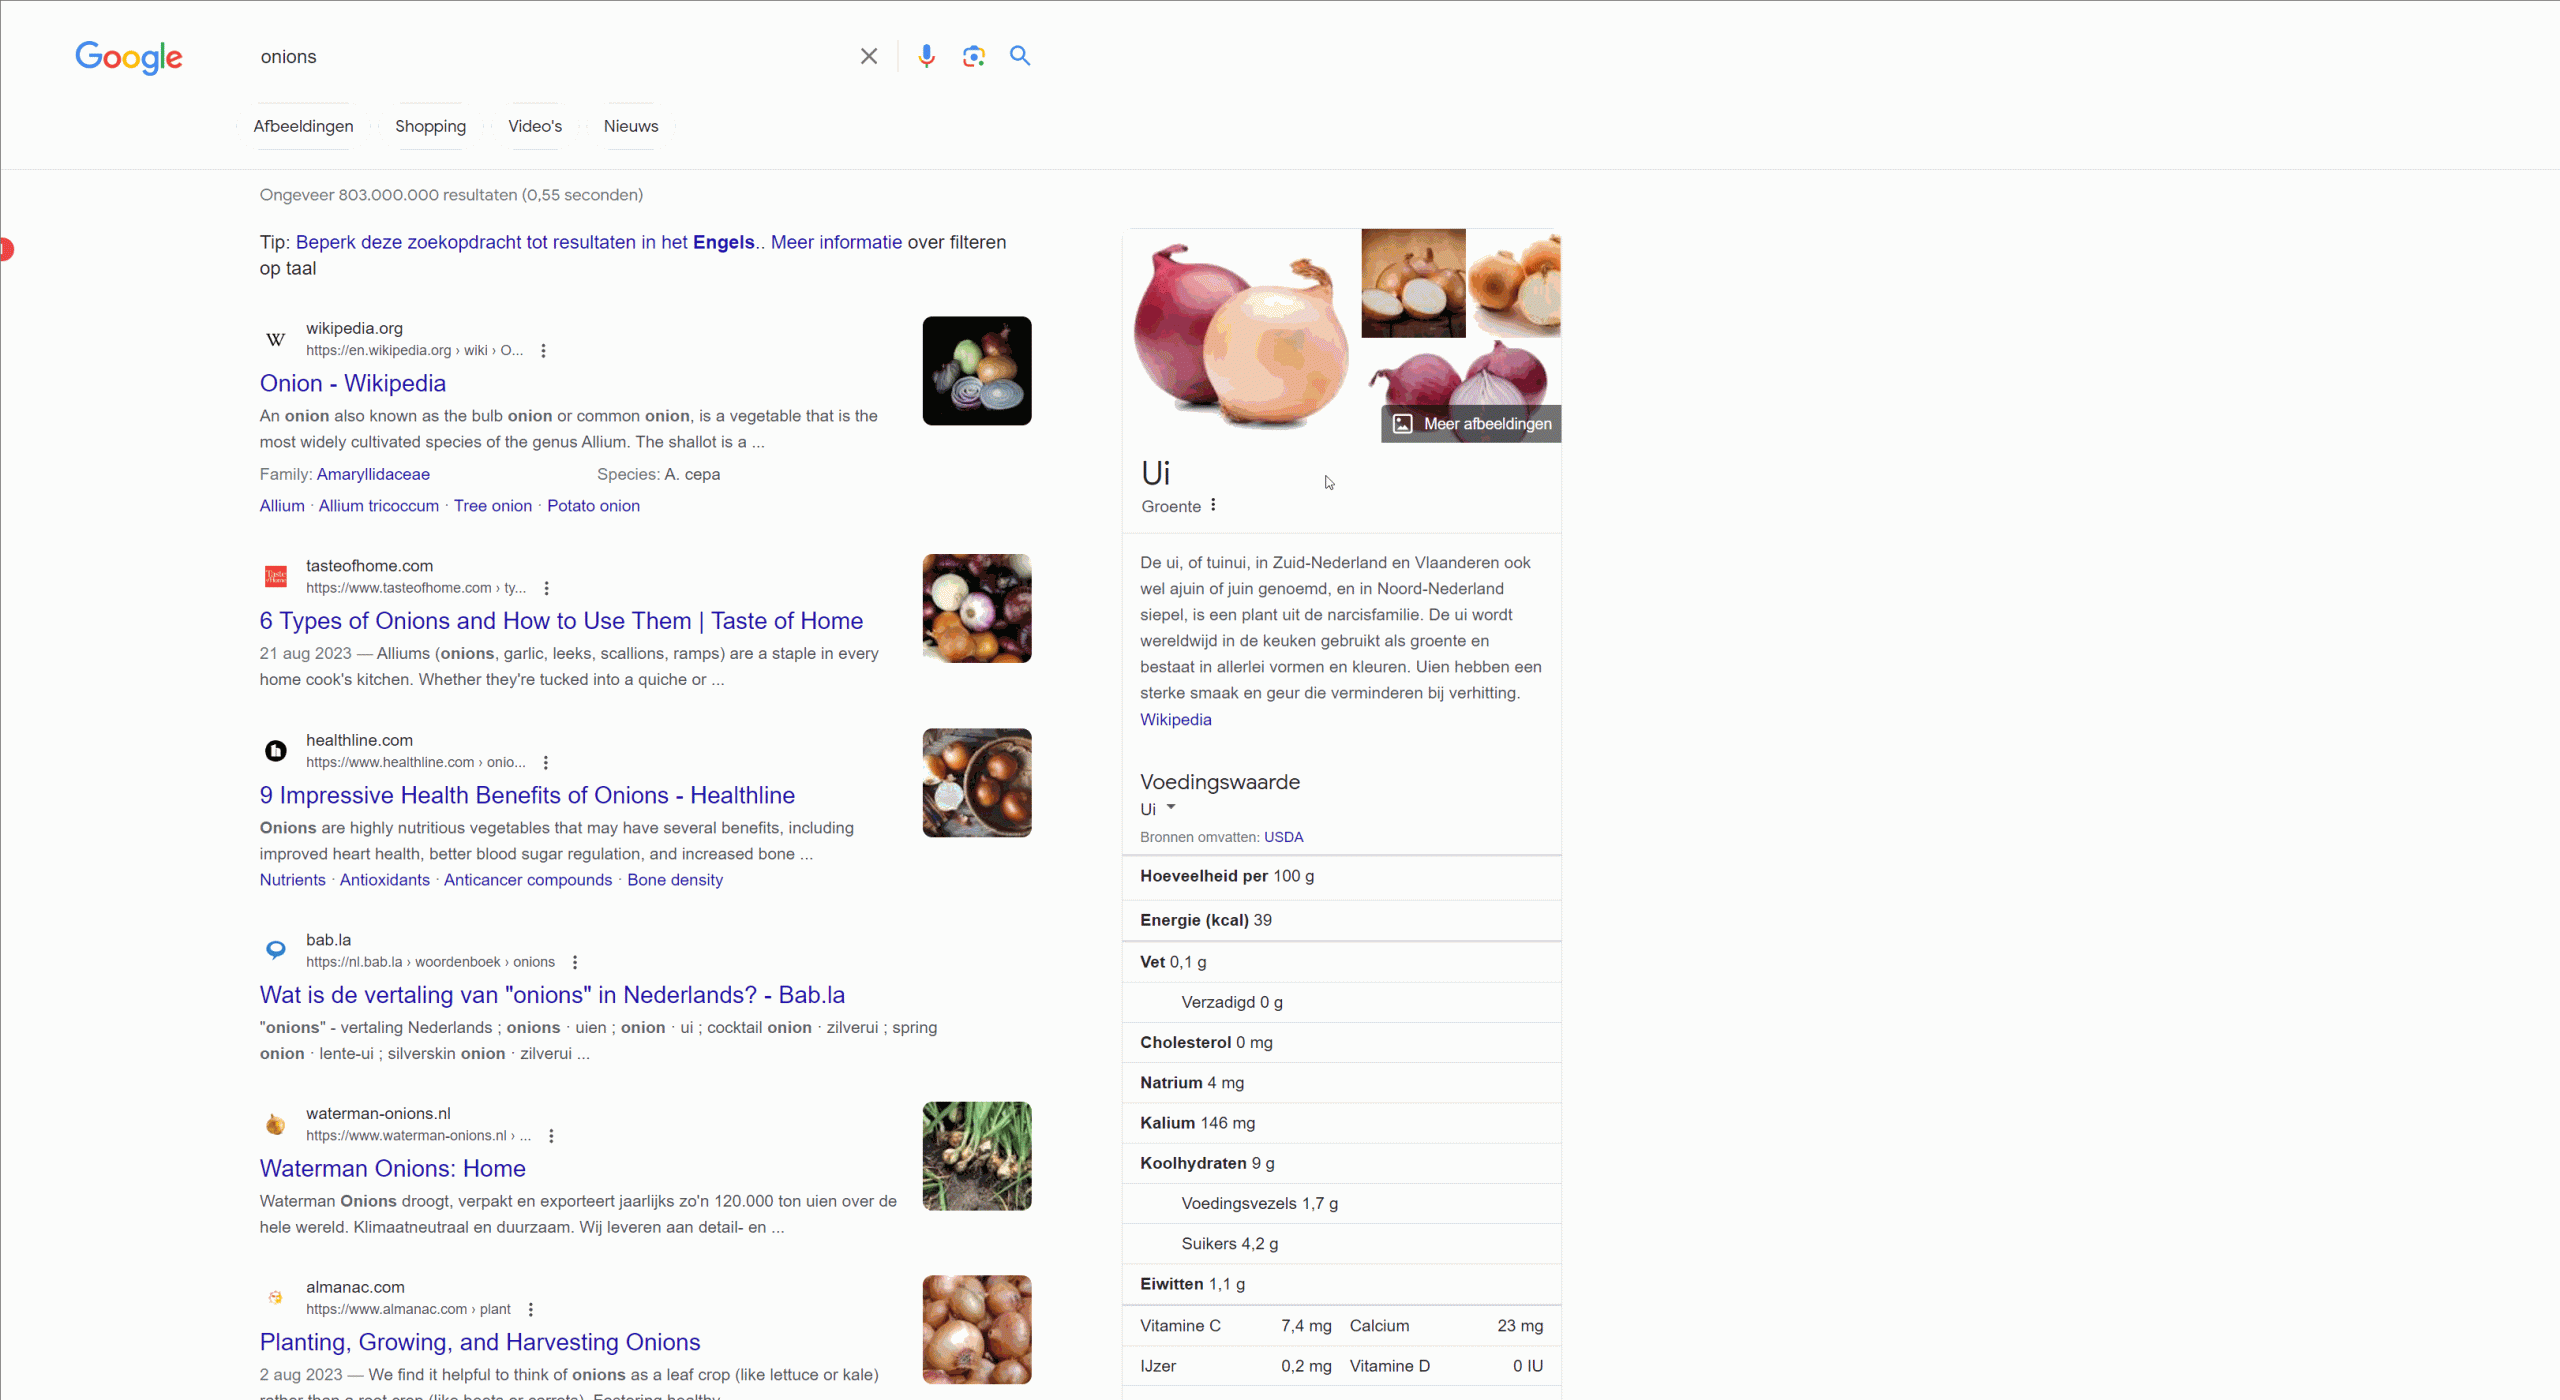Open the Potato onion sublink
Screen dimensions: 2560x1400
tap(593, 506)
